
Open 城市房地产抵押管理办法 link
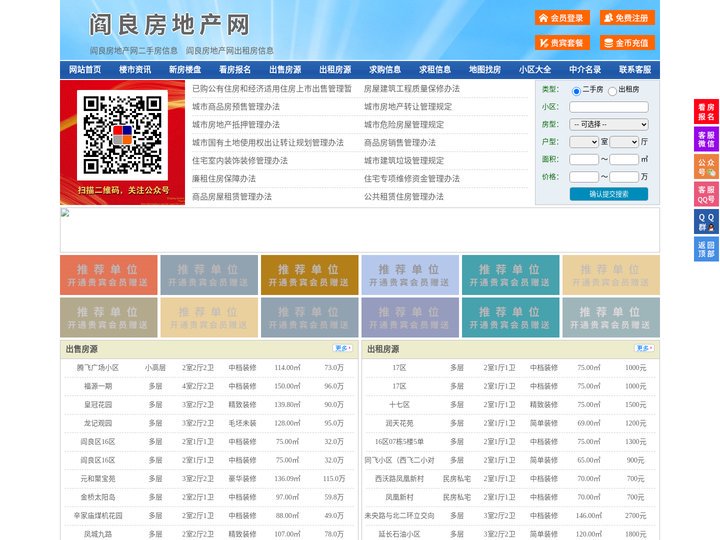click(x=236, y=124)
